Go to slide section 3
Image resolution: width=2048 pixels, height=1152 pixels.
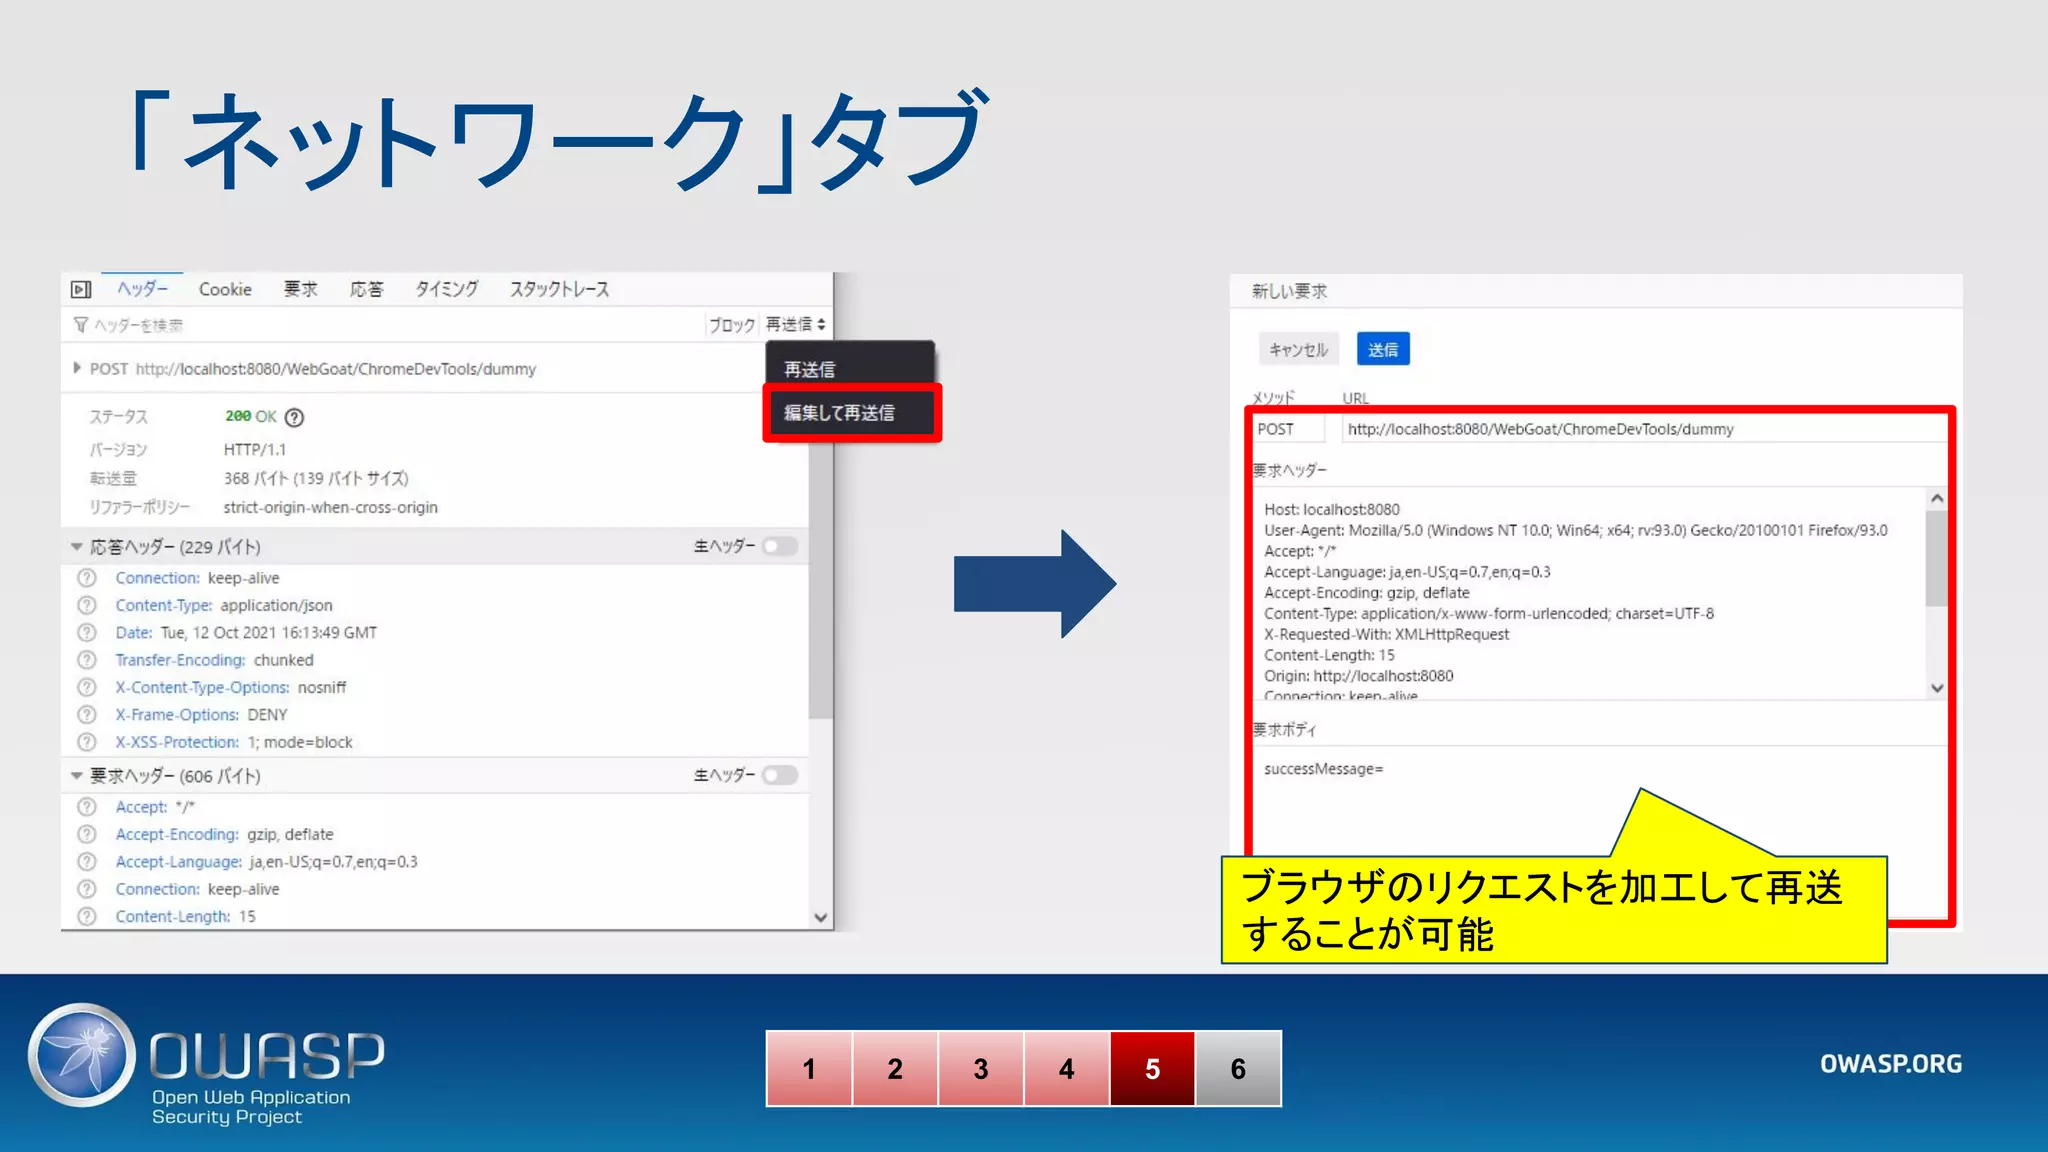pos(981,1068)
